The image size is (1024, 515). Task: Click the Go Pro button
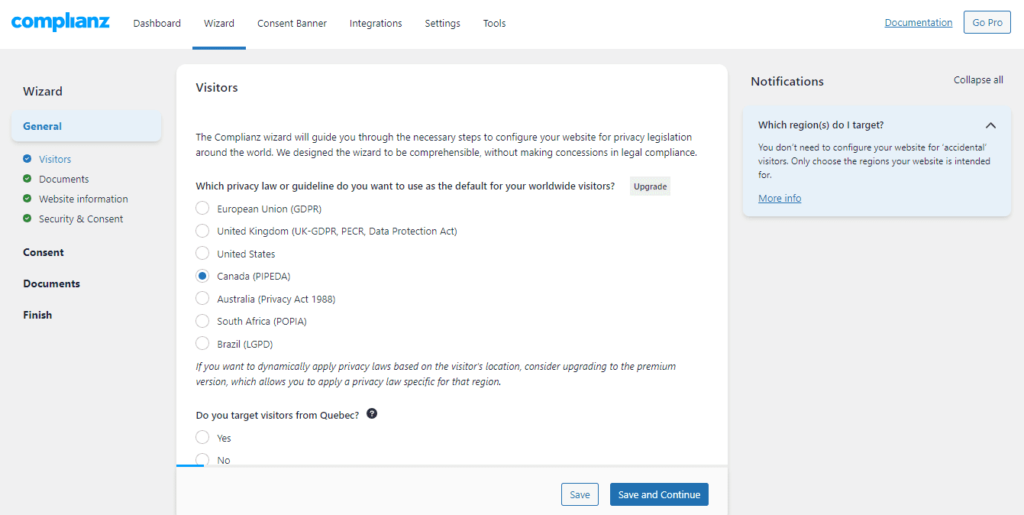pos(987,23)
